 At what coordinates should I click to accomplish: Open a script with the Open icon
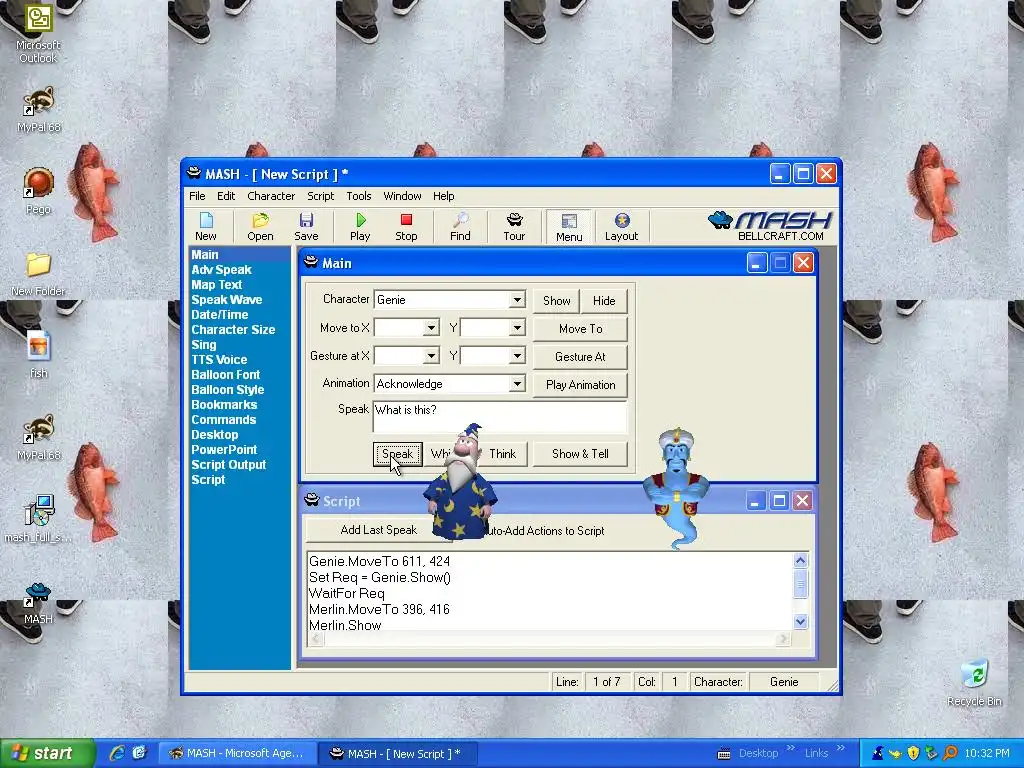click(260, 227)
